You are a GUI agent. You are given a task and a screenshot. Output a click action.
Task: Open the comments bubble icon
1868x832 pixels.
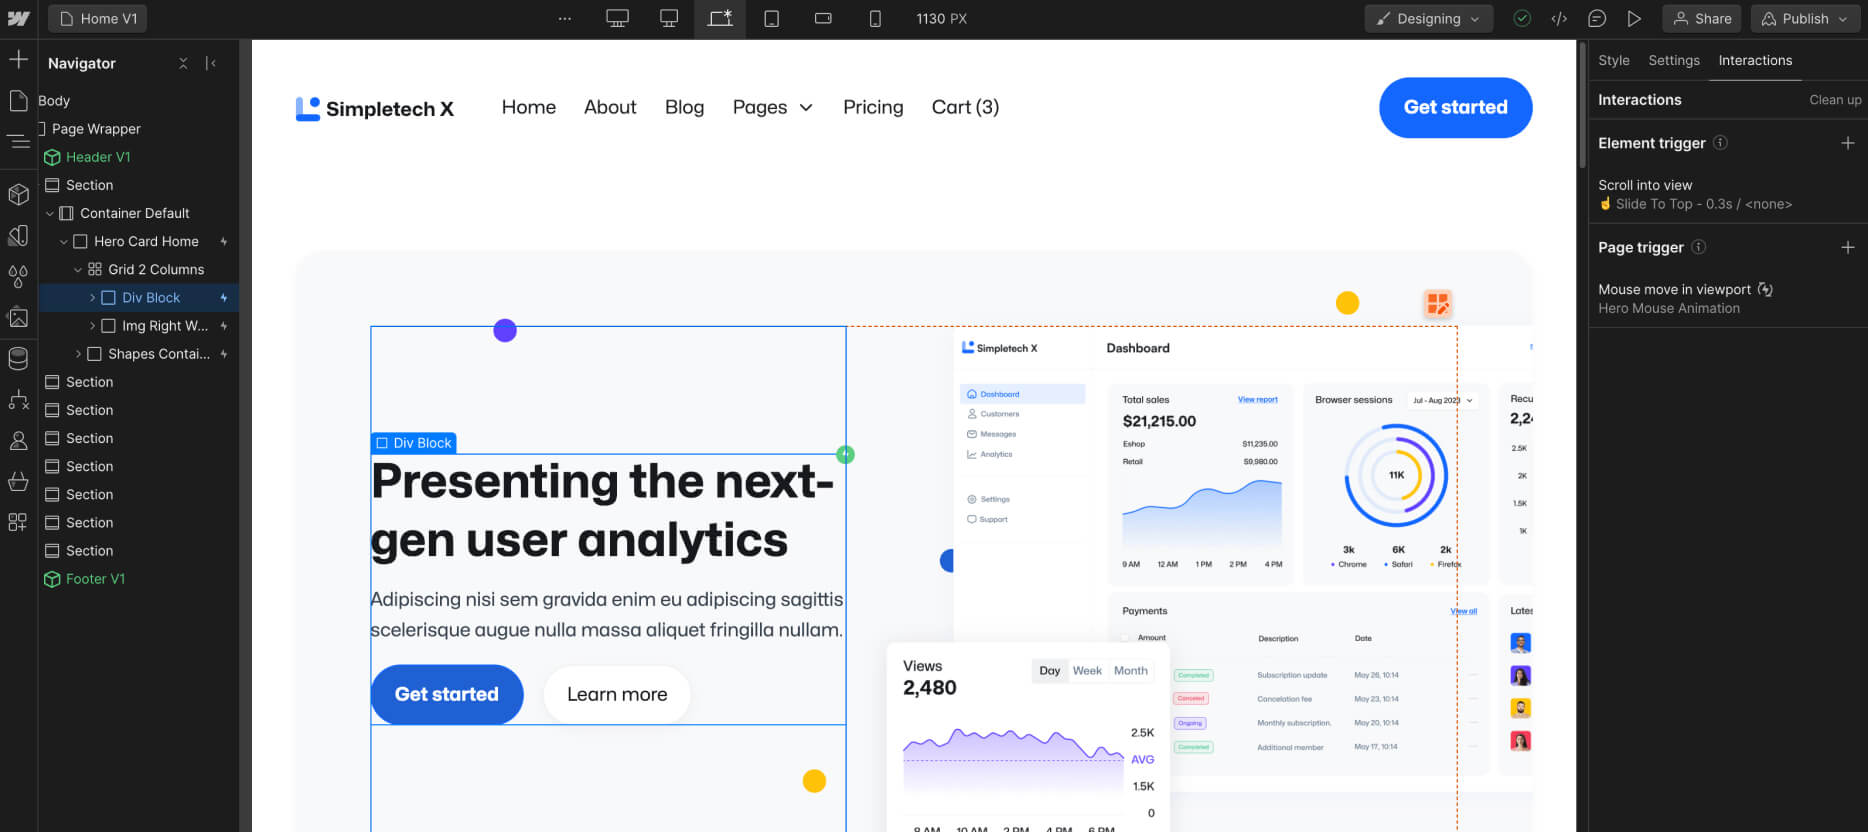tap(1597, 19)
